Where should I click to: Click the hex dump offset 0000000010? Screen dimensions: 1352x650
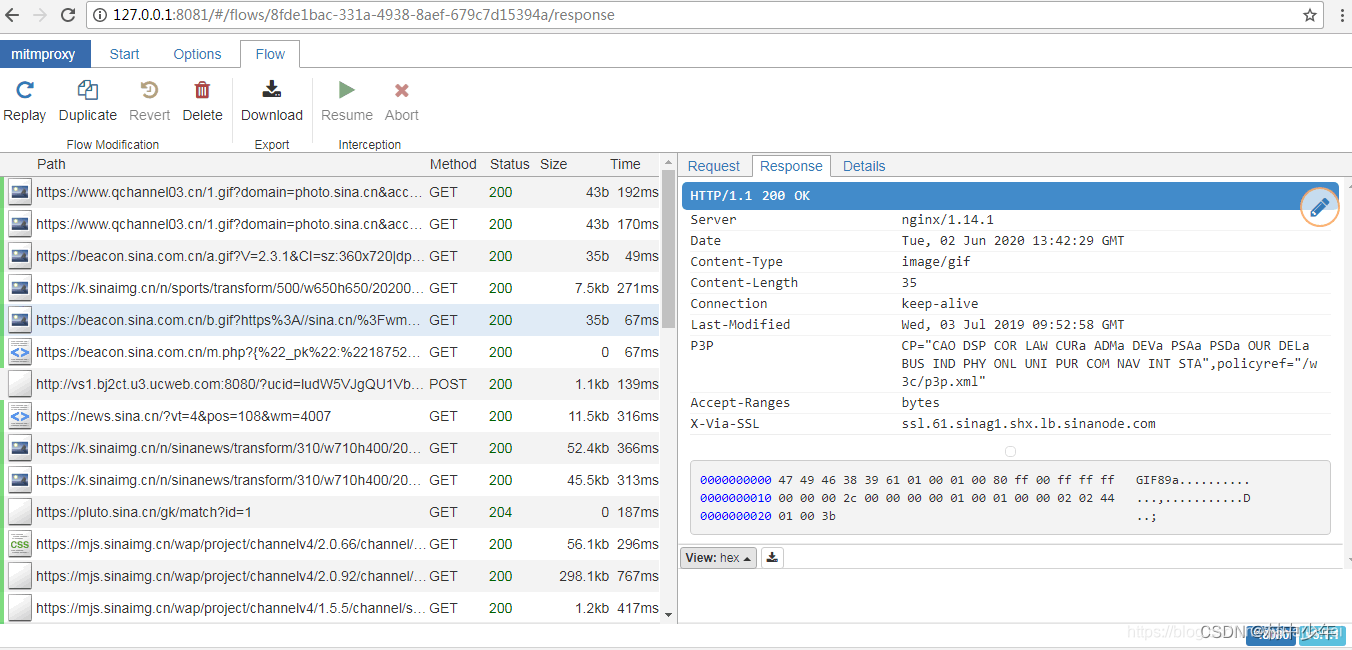point(736,498)
